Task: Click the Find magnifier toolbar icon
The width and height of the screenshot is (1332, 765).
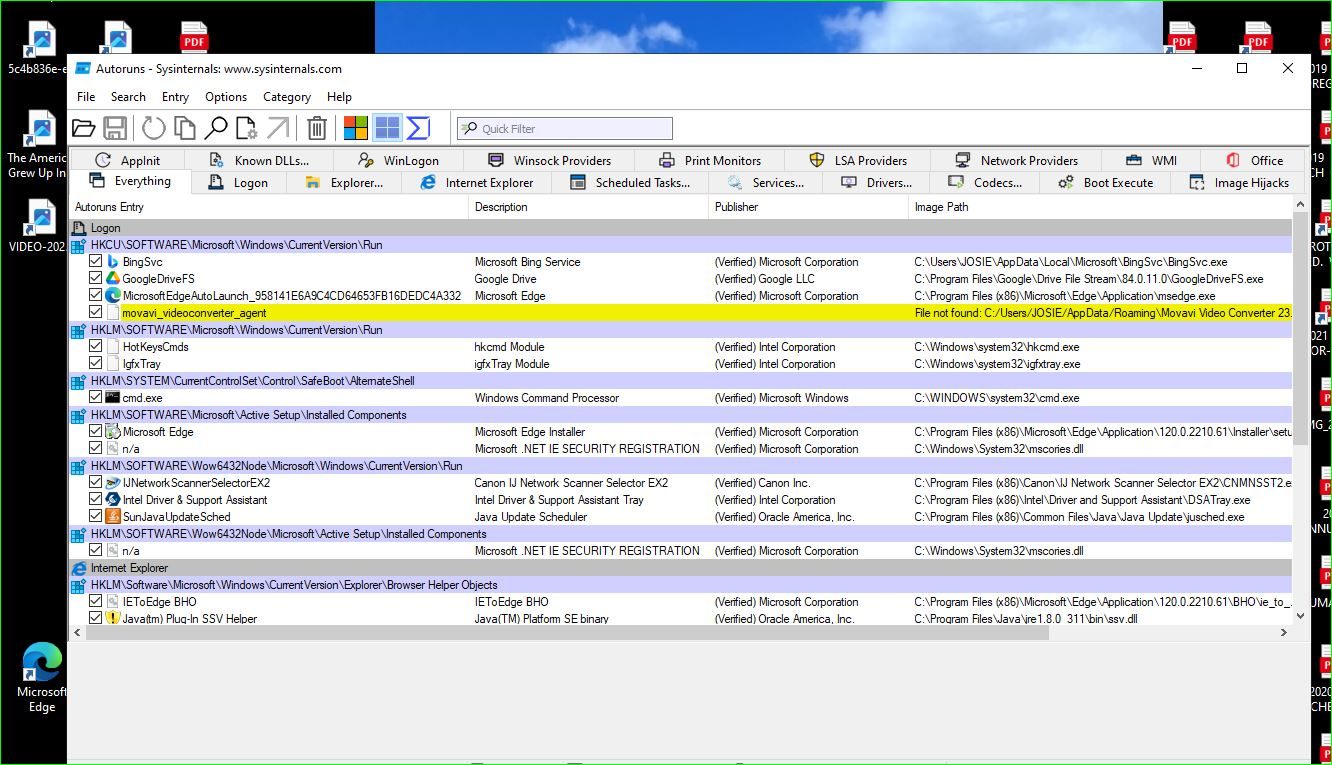Action: point(216,128)
